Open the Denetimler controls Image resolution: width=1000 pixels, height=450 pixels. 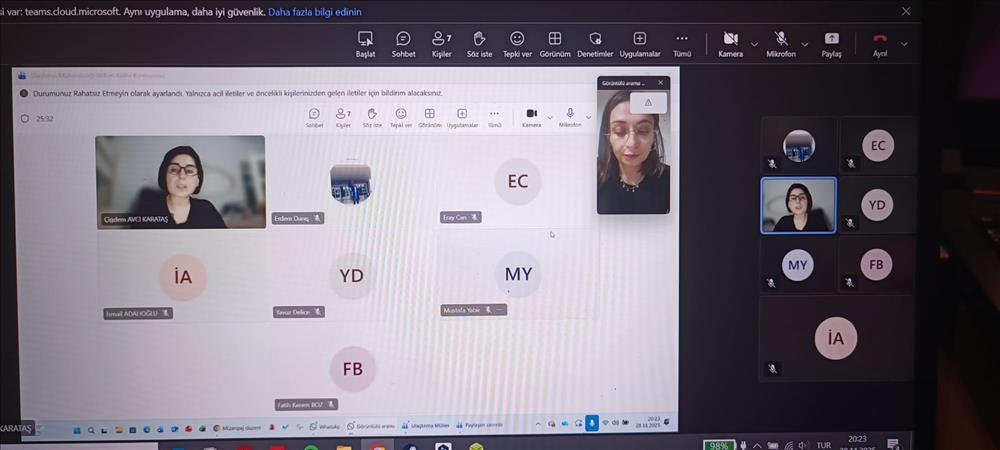tap(595, 43)
